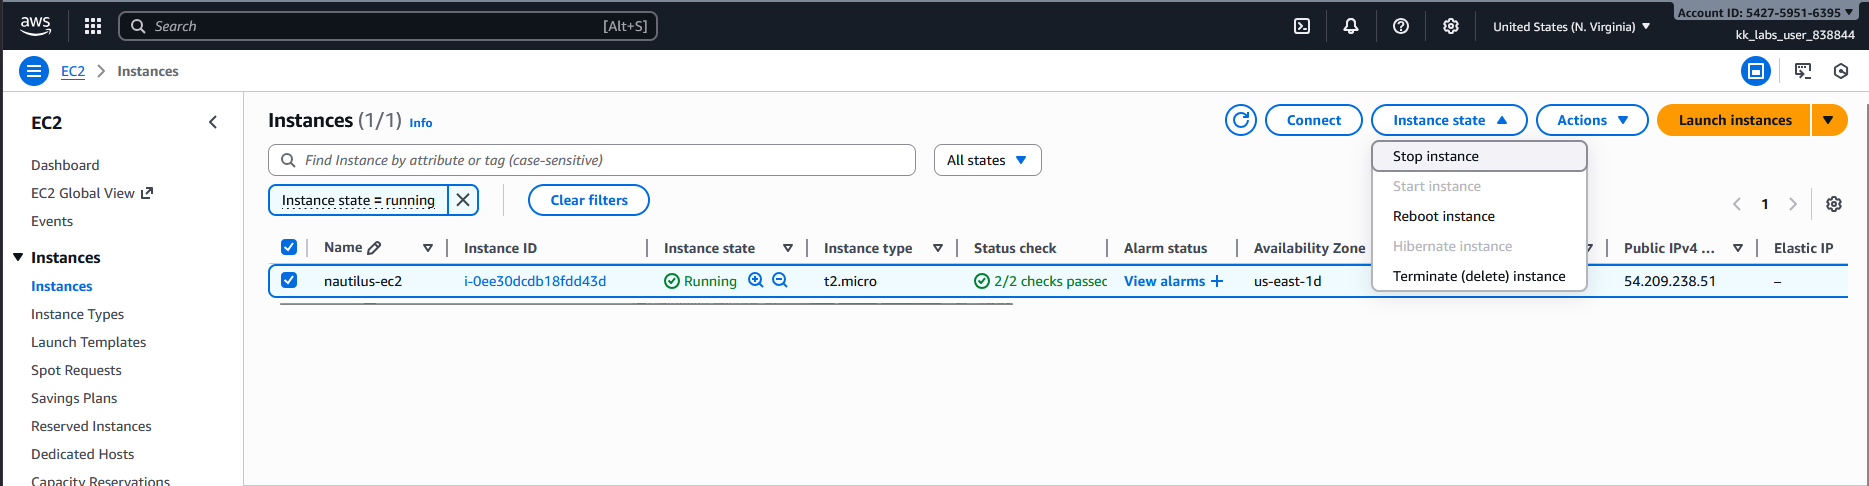
Task: Uncheck the nautilus-ec2 row checkbox
Action: click(289, 280)
